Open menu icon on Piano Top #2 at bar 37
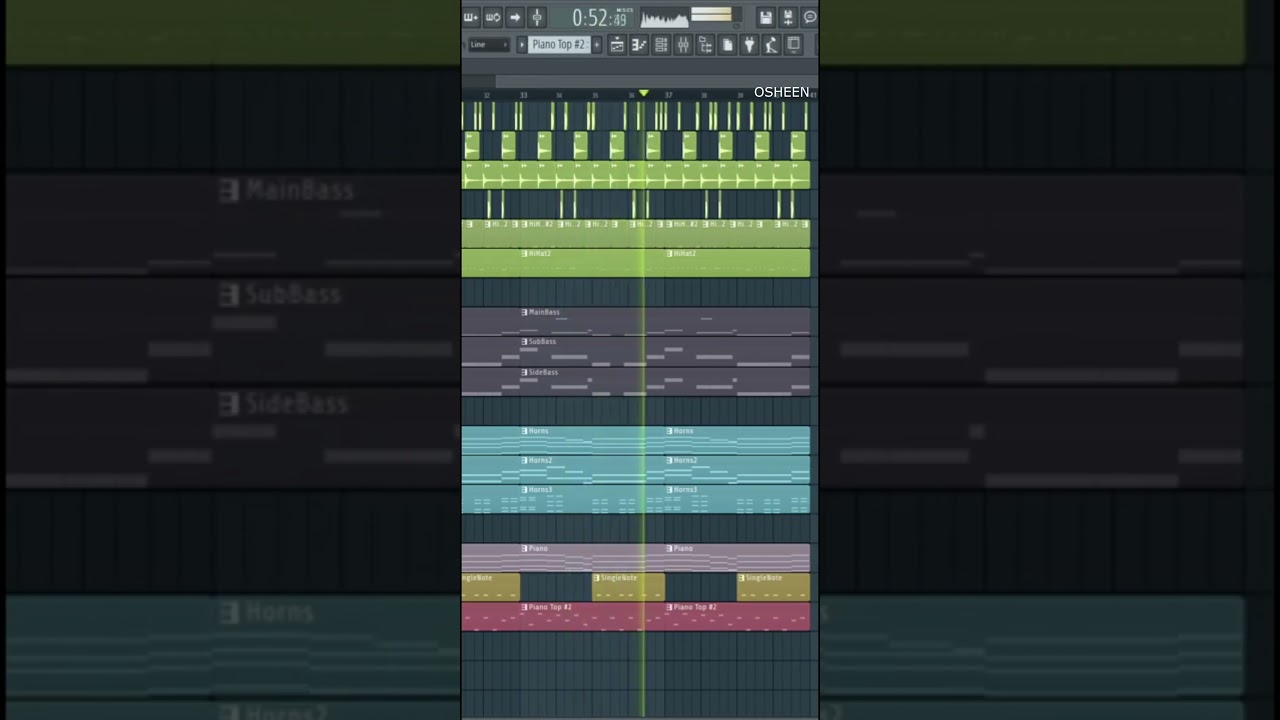This screenshot has height=720, width=1280. point(670,607)
